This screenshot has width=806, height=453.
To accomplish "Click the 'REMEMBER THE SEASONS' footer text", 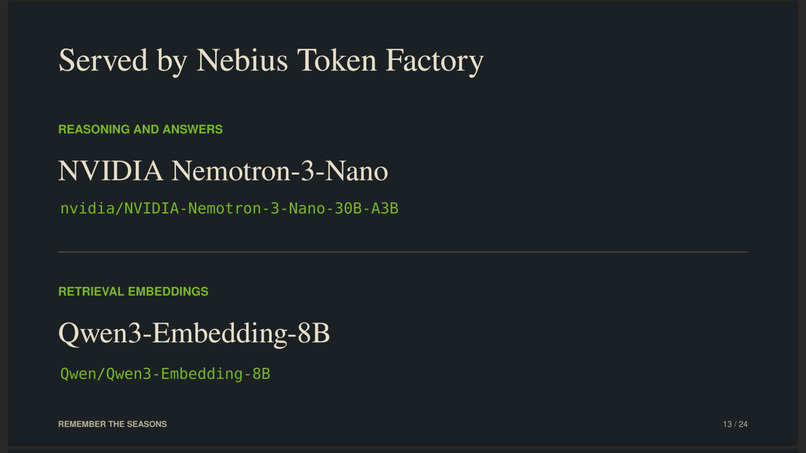I will [113, 424].
